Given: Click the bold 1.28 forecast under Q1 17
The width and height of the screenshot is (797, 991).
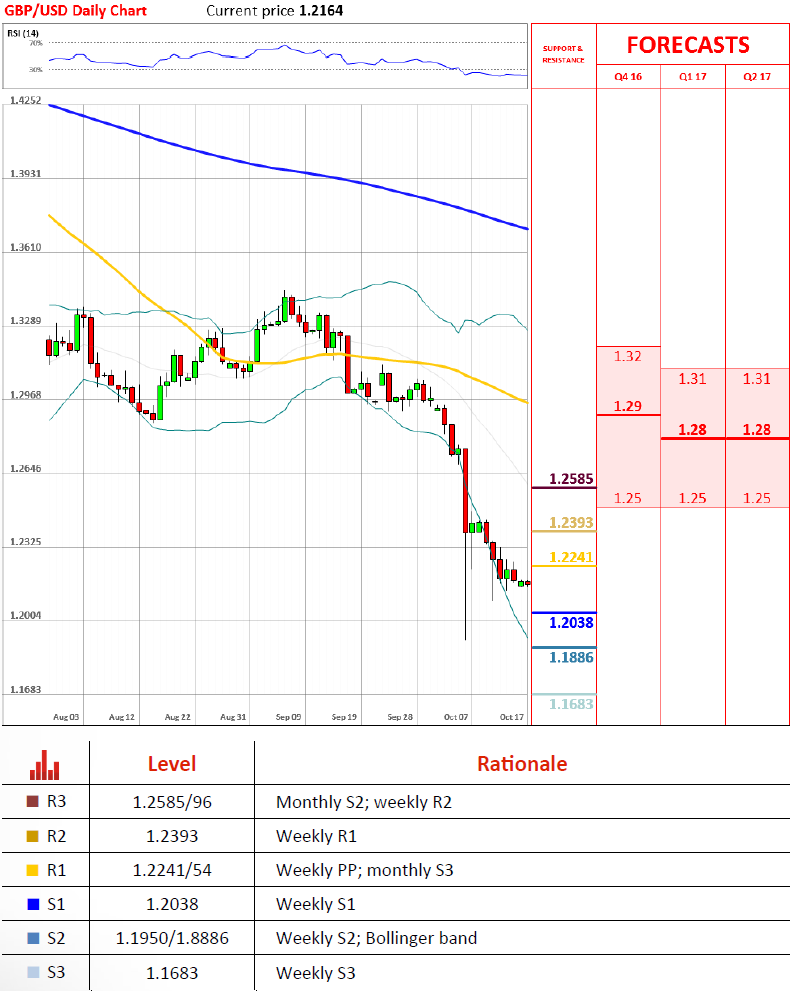Looking at the screenshot, I should point(693,430).
